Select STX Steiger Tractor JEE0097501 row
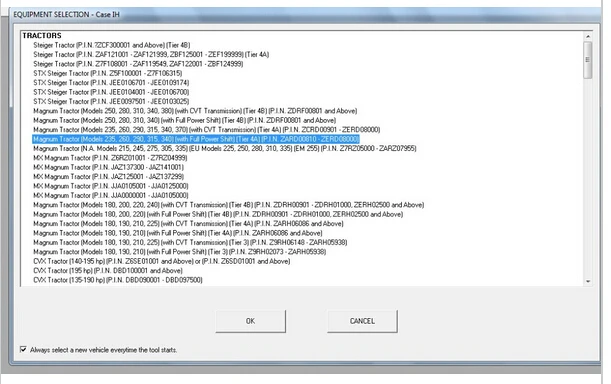The width and height of the screenshot is (611, 384). point(111,101)
